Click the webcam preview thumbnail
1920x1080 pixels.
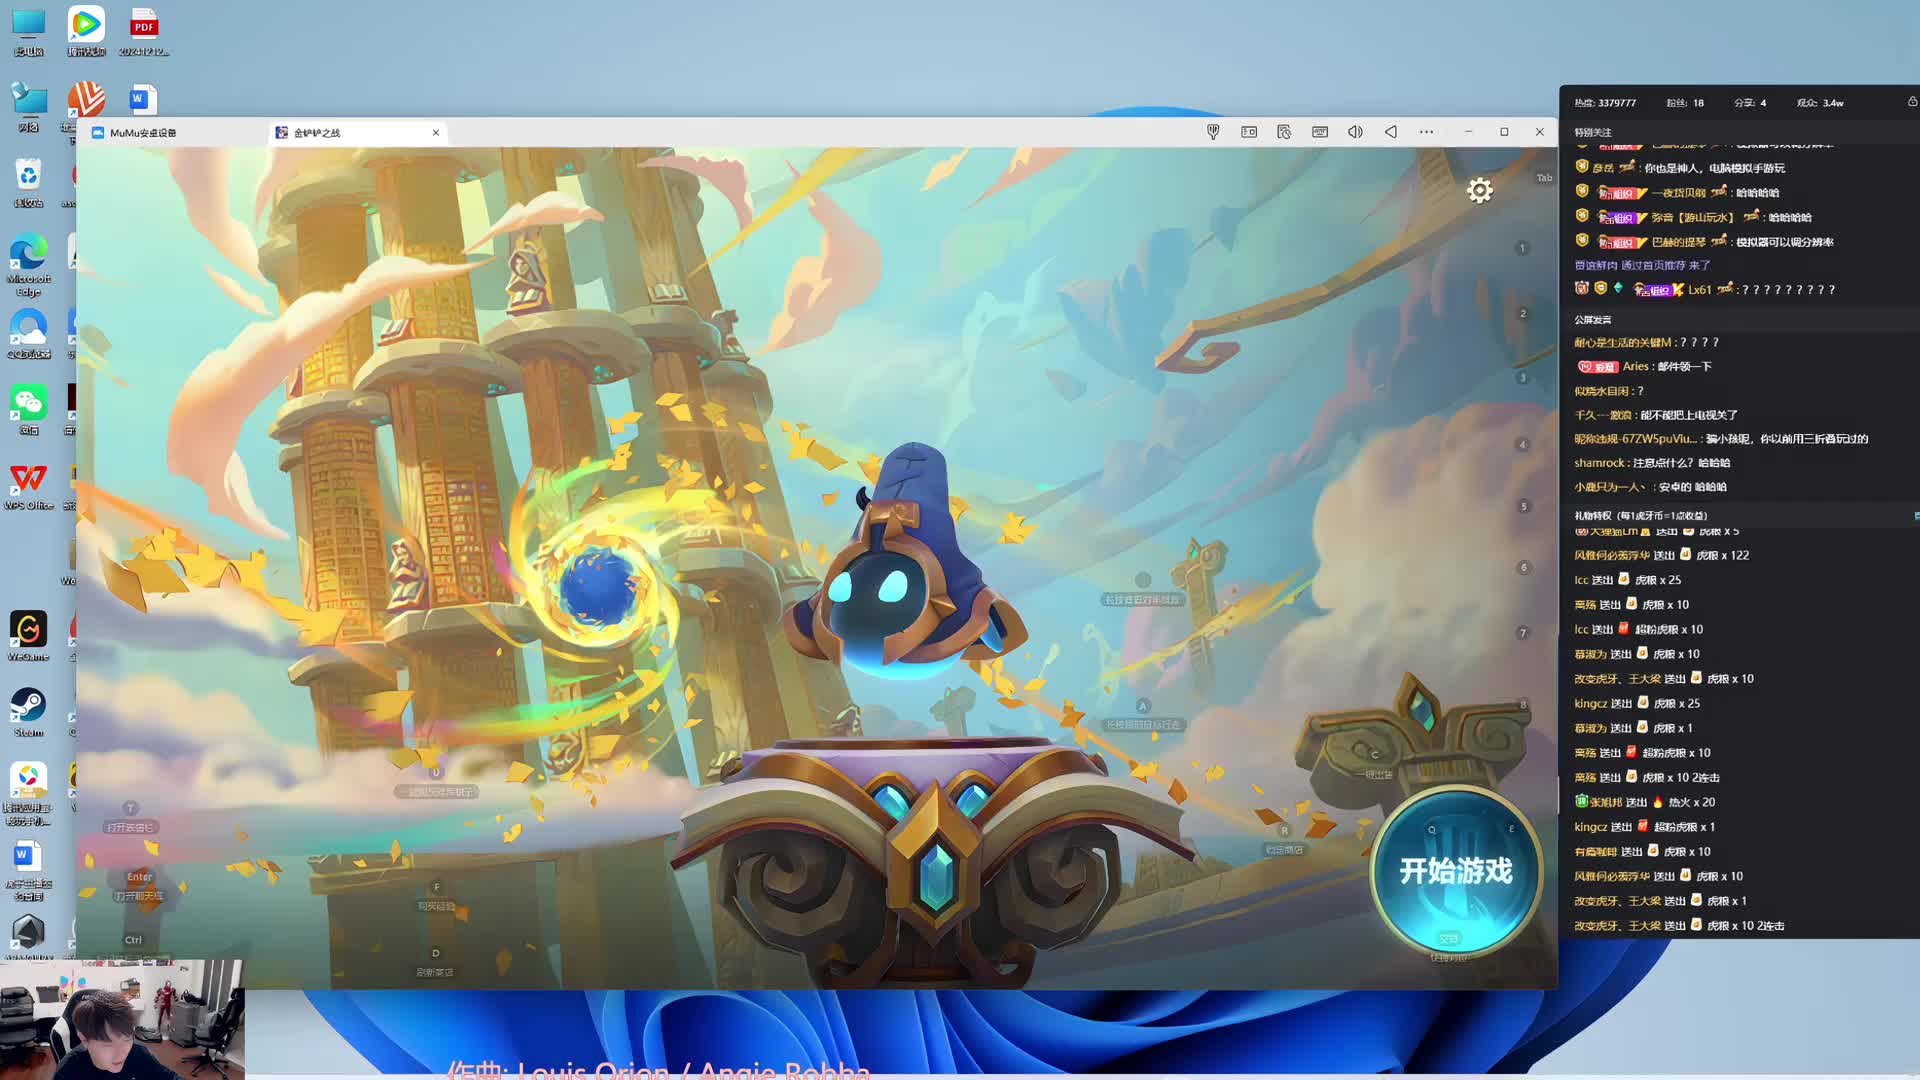click(121, 1018)
